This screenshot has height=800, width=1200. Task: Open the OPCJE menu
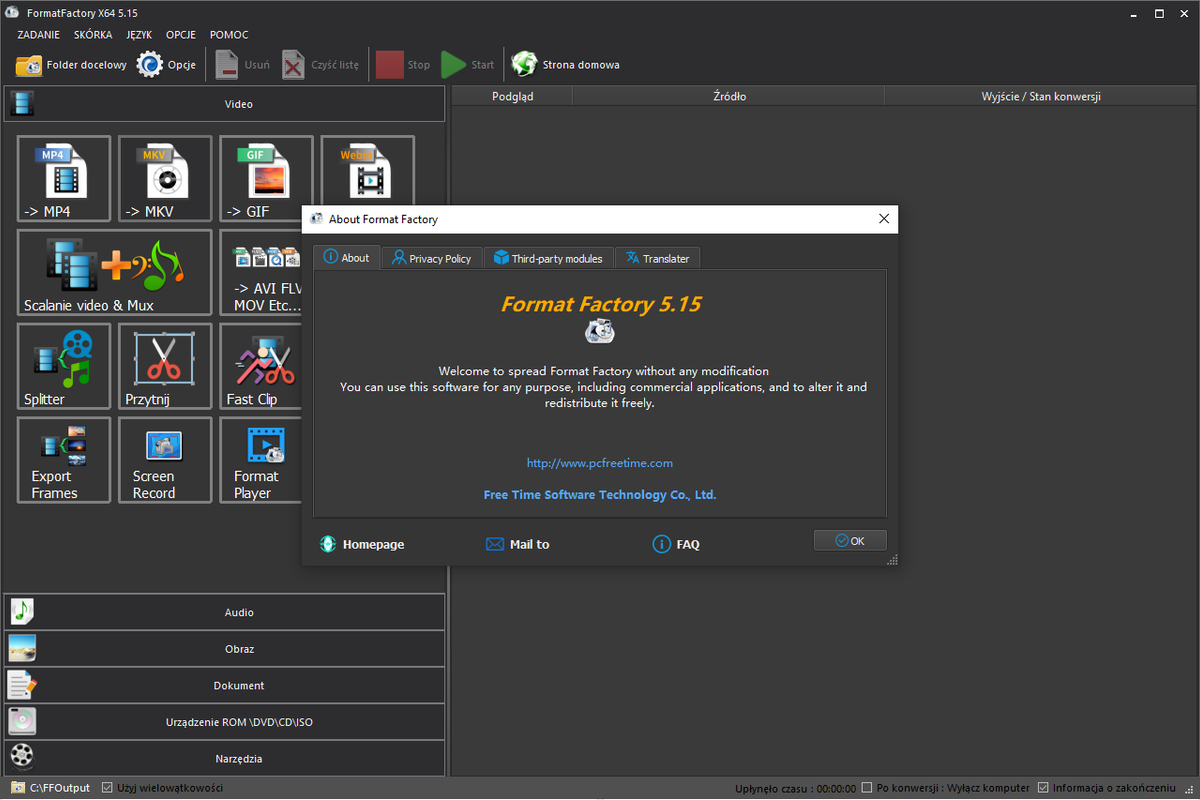pos(181,35)
